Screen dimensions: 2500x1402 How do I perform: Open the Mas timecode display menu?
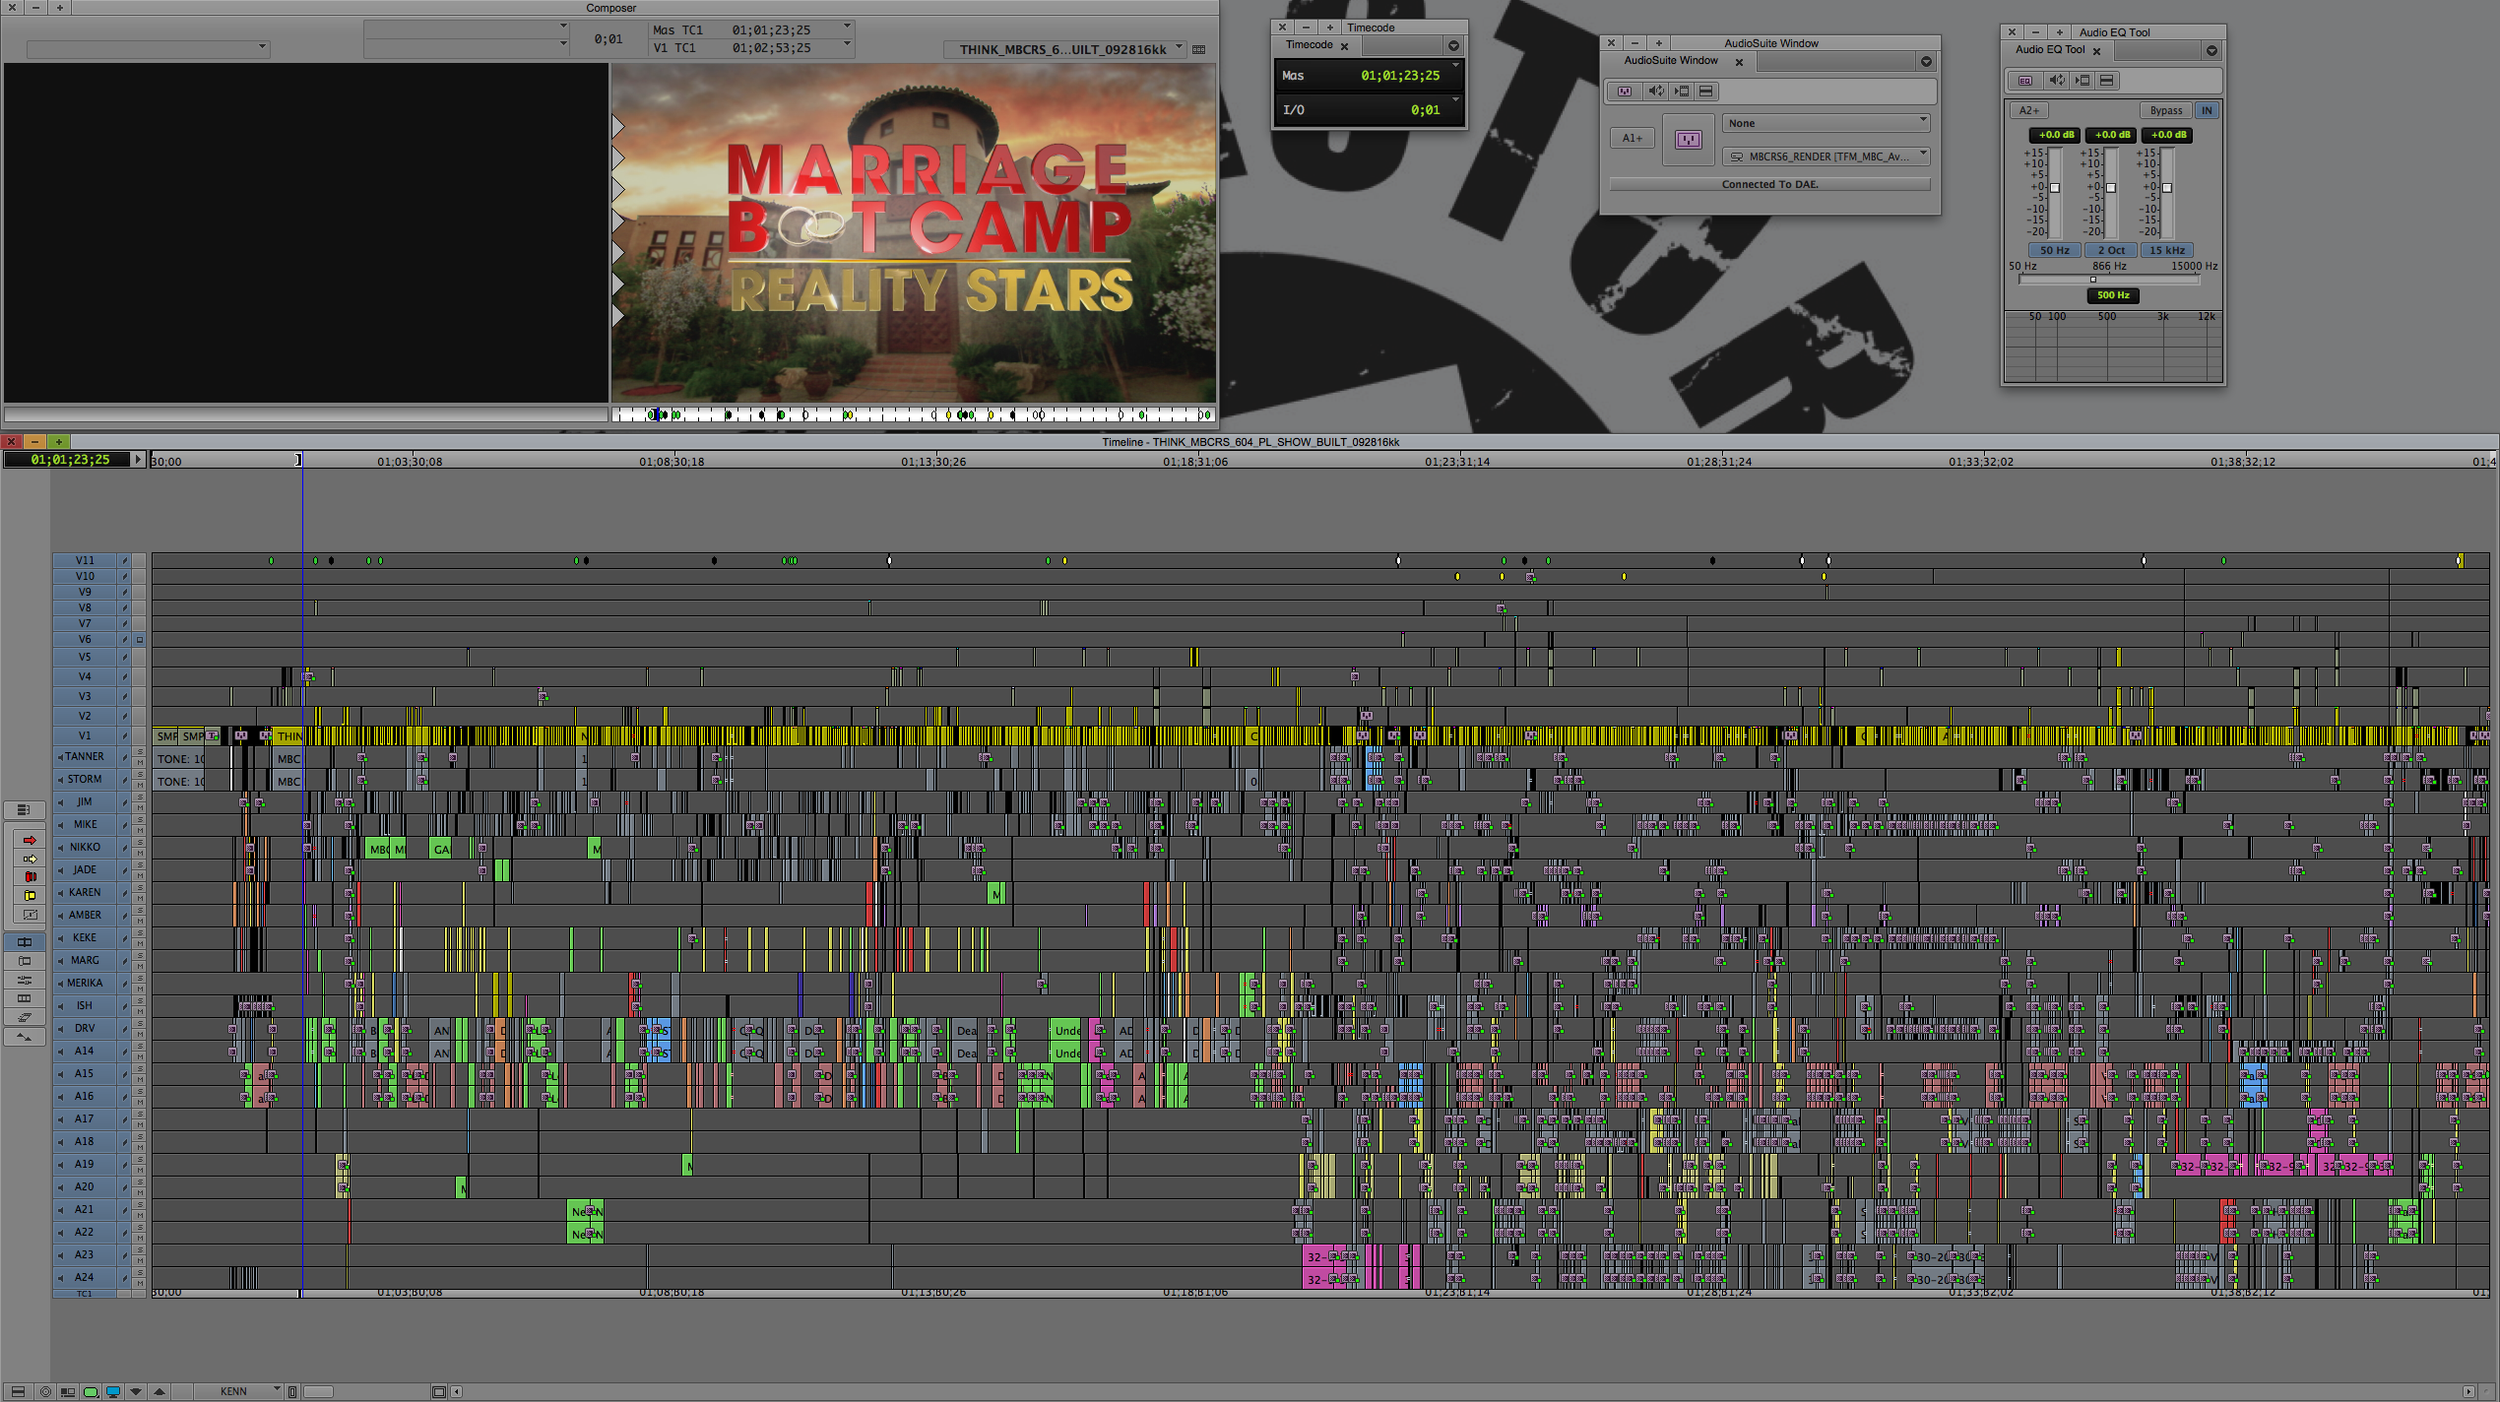(x=1456, y=66)
